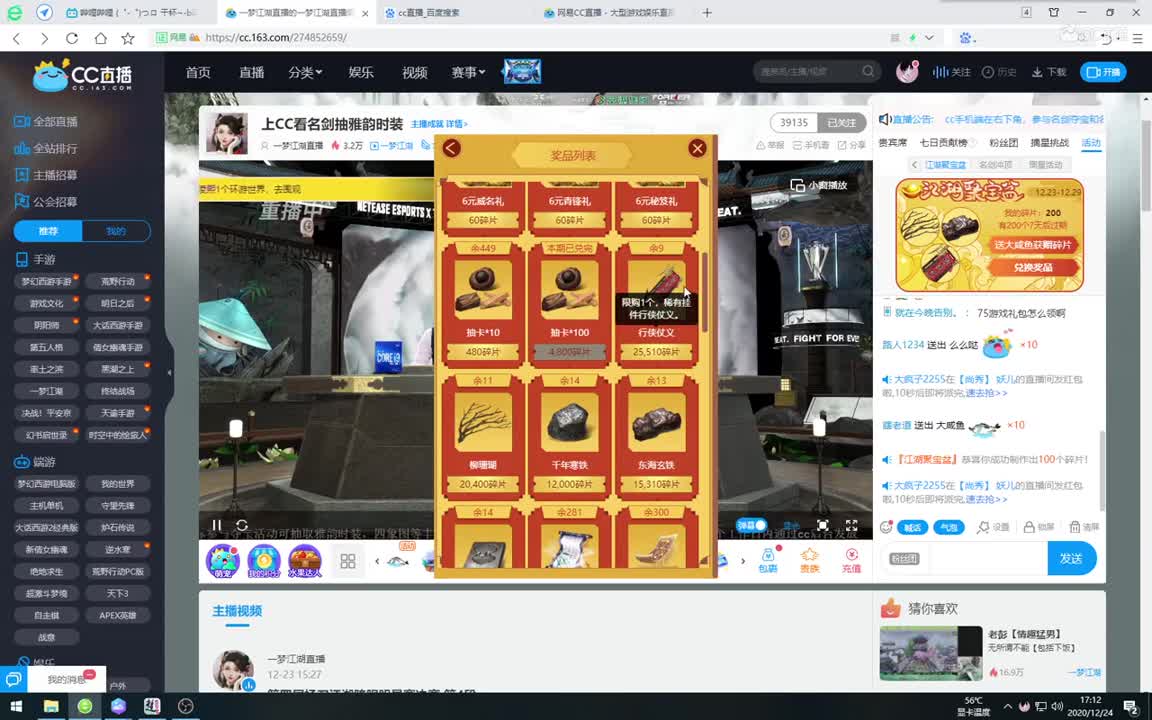Viewport: 1152px width, 720px height.
Task: Switch to the 贵宾席 tab
Action: (x=893, y=143)
